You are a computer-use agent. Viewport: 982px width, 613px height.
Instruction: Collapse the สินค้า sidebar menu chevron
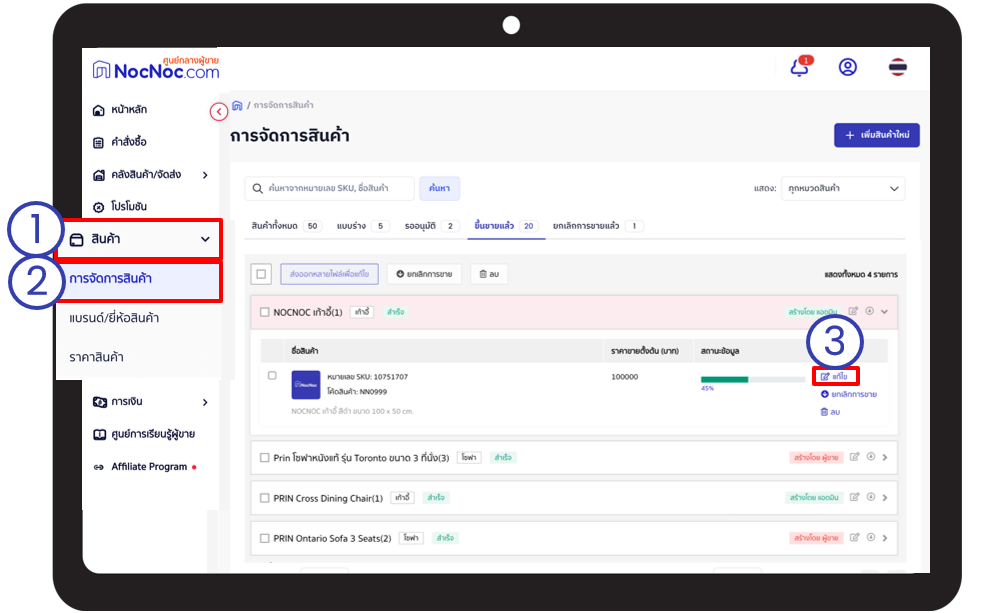tap(205, 239)
